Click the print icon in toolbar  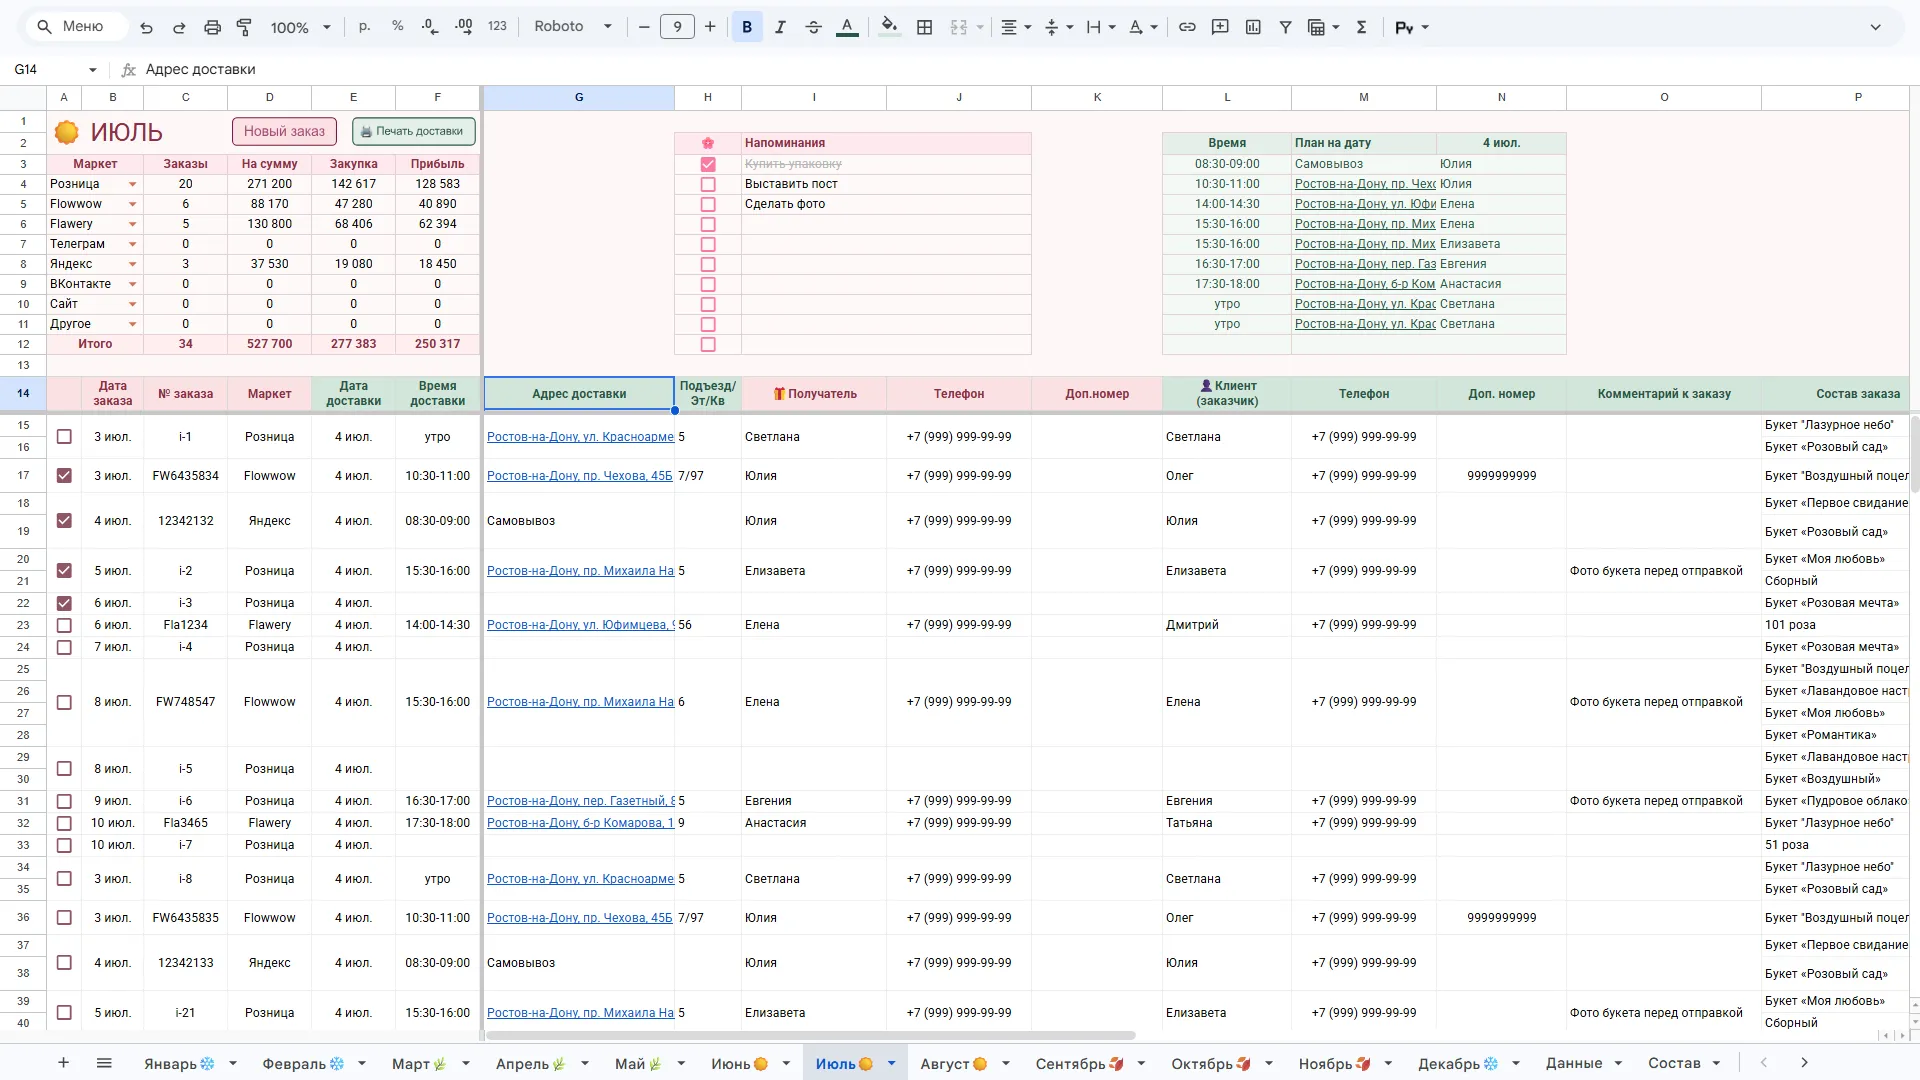(212, 27)
